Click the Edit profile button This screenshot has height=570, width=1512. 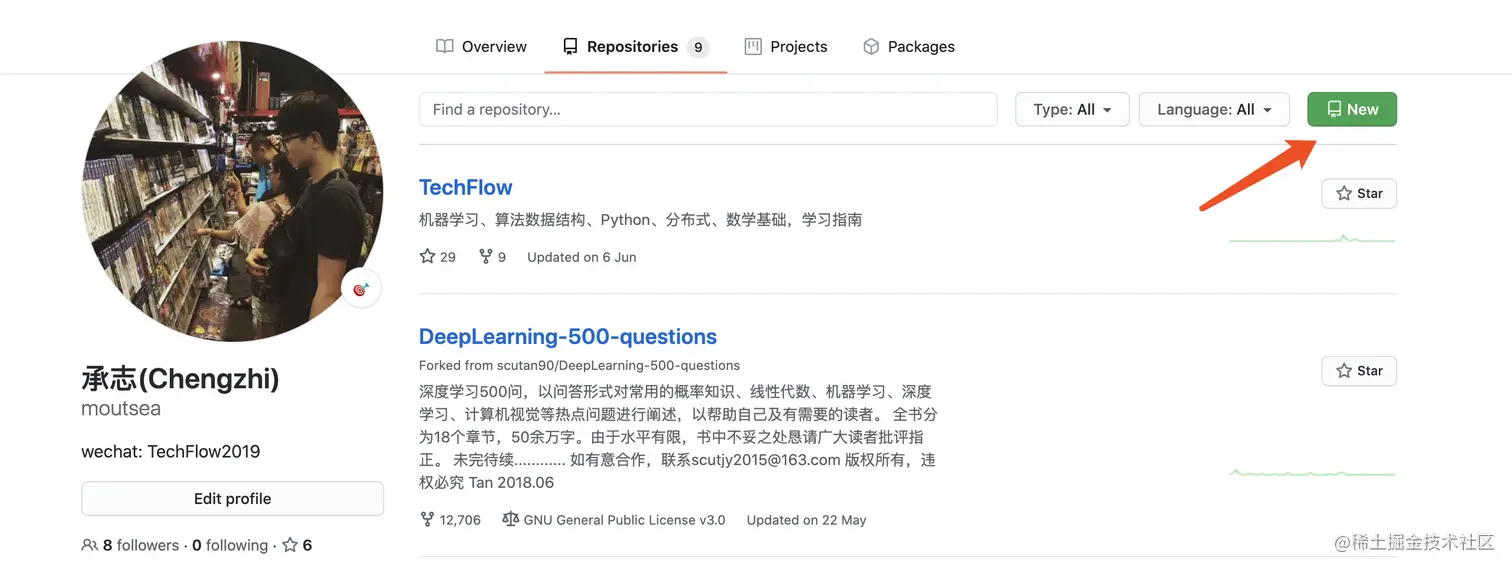coord(232,498)
